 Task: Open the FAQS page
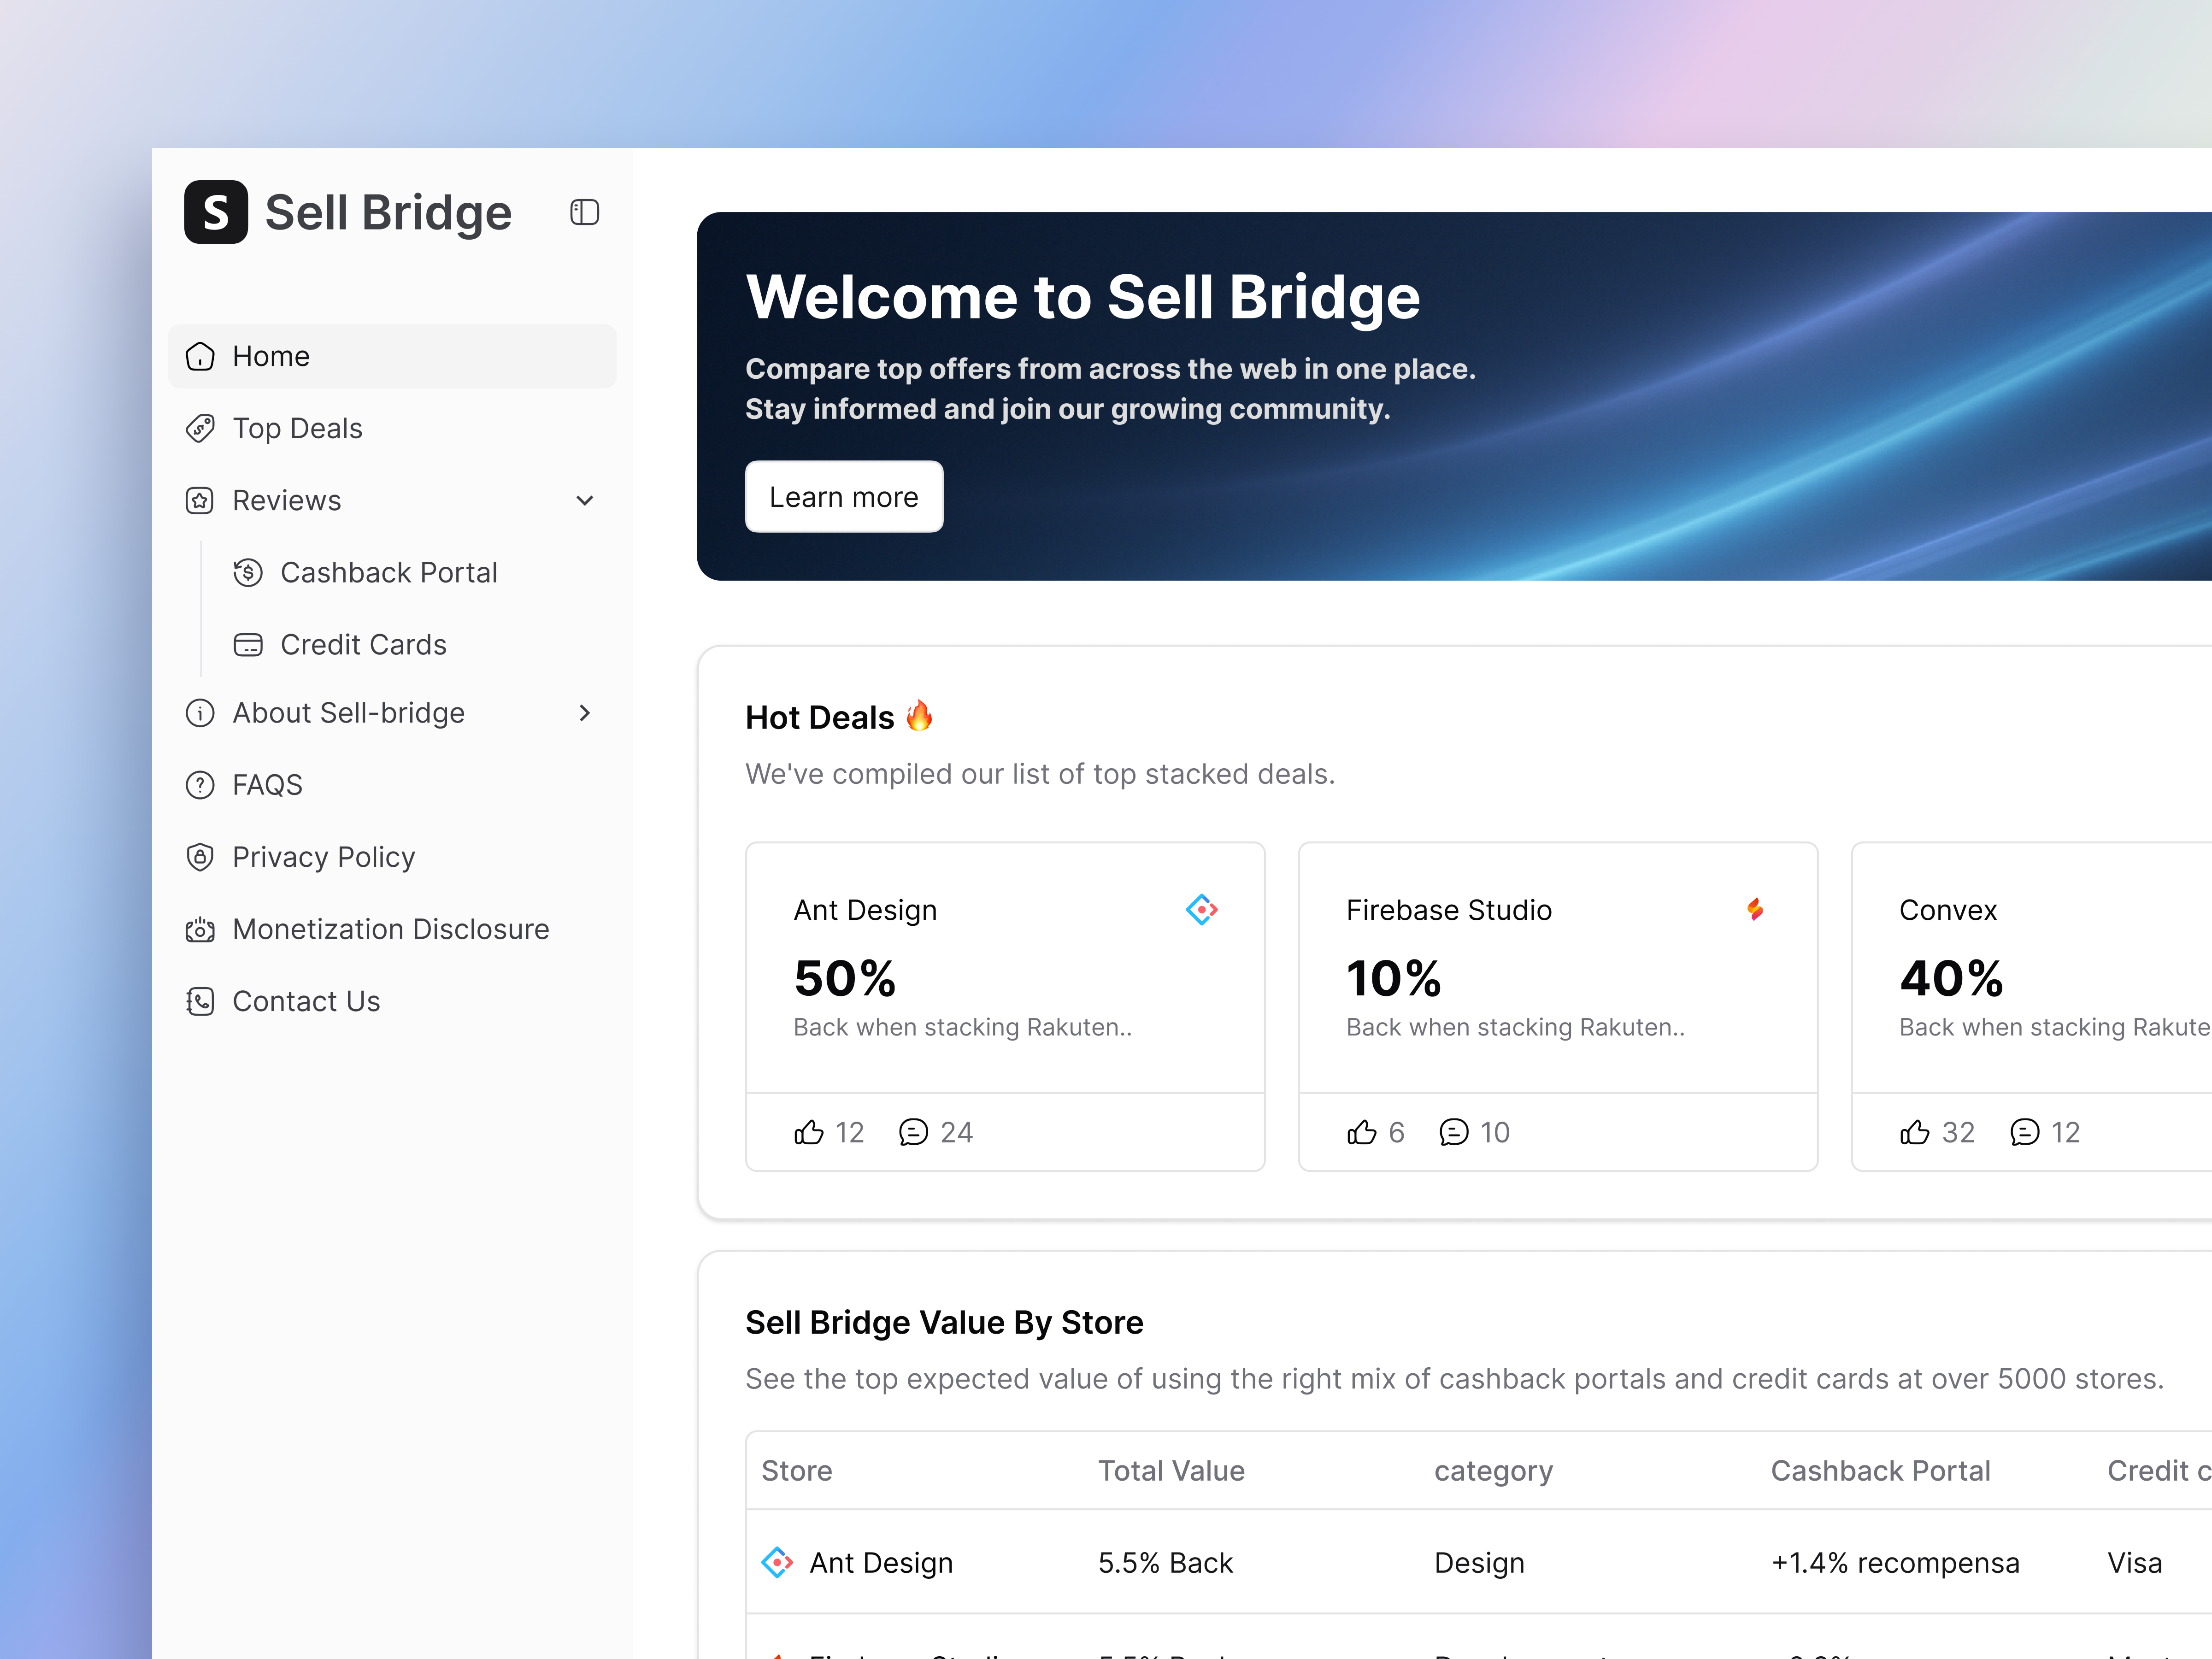pyautogui.click(x=392, y=785)
